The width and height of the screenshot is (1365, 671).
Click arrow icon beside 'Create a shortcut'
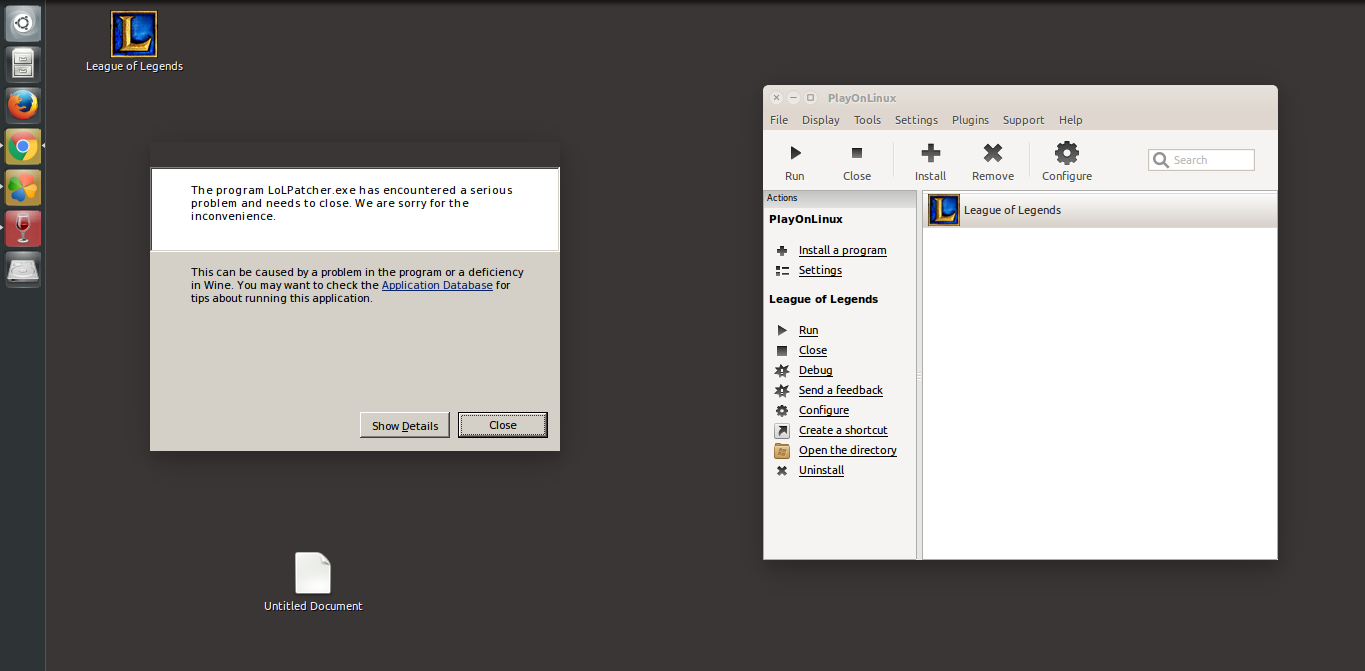click(782, 430)
